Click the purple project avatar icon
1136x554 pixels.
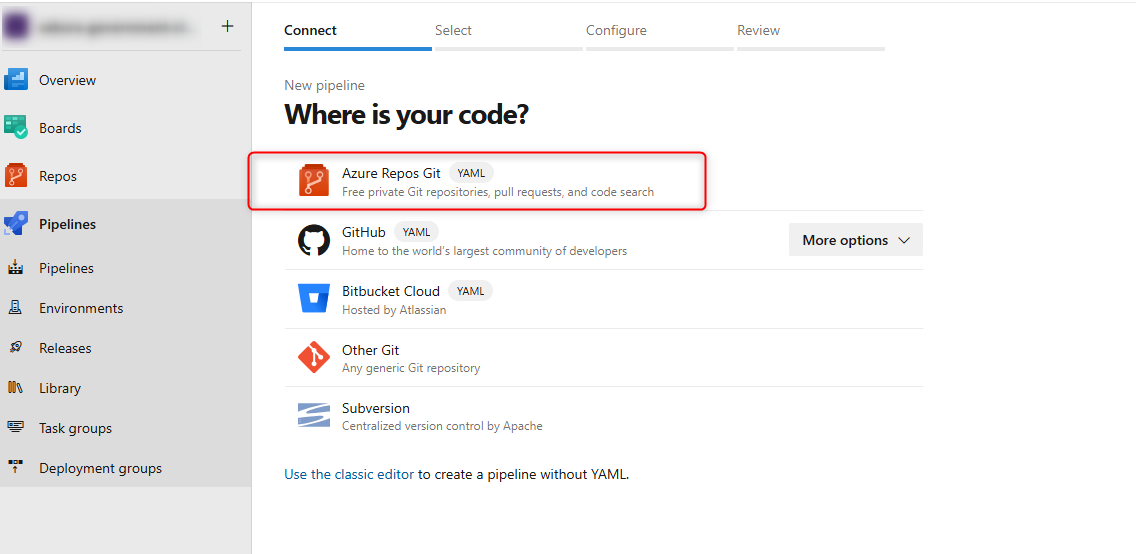pos(15,27)
